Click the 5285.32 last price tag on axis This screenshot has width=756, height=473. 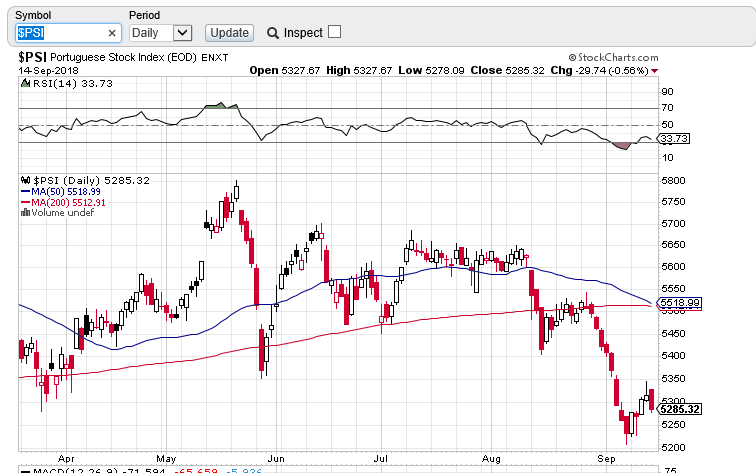[680, 409]
